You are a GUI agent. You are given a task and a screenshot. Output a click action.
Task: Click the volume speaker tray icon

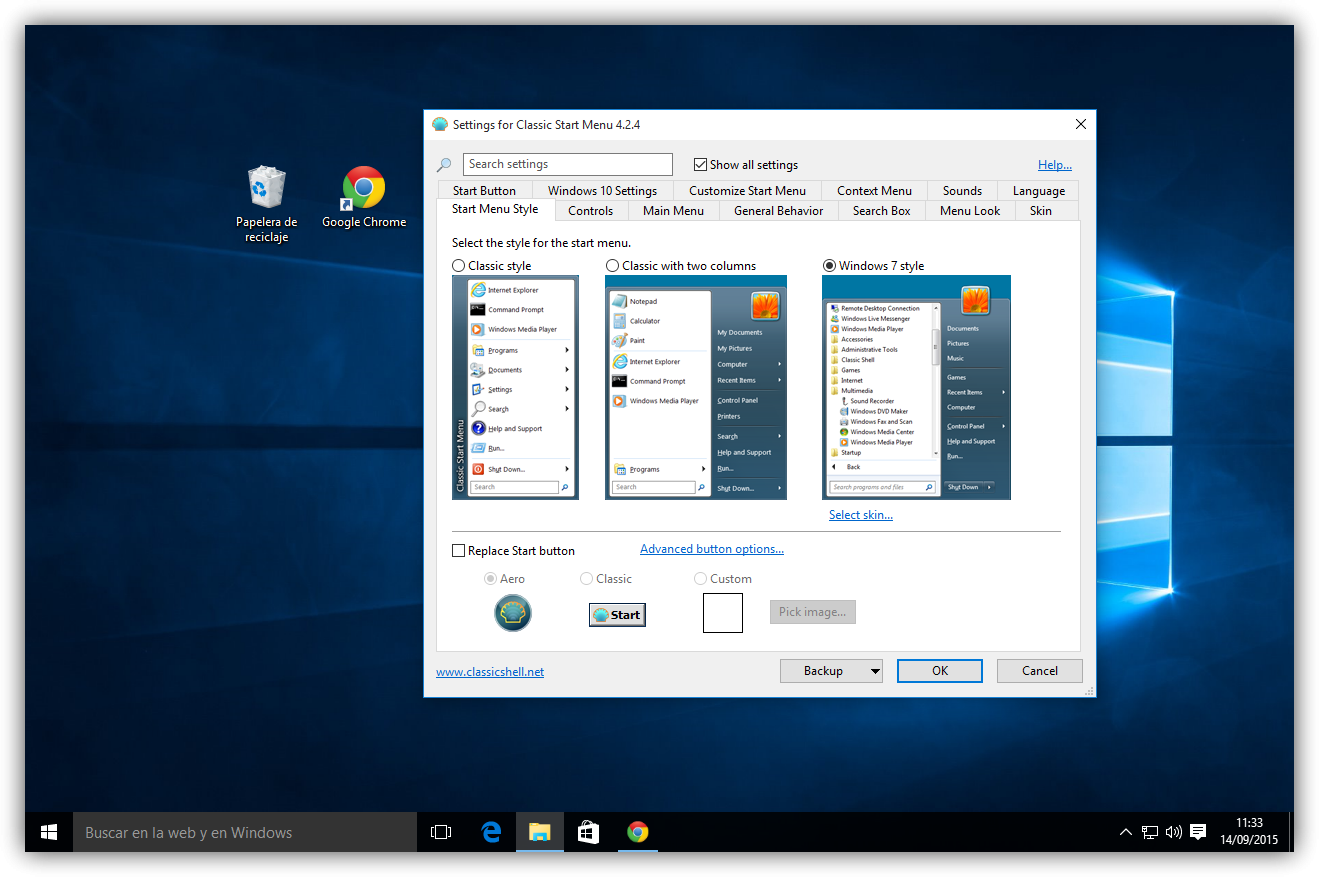[1174, 832]
